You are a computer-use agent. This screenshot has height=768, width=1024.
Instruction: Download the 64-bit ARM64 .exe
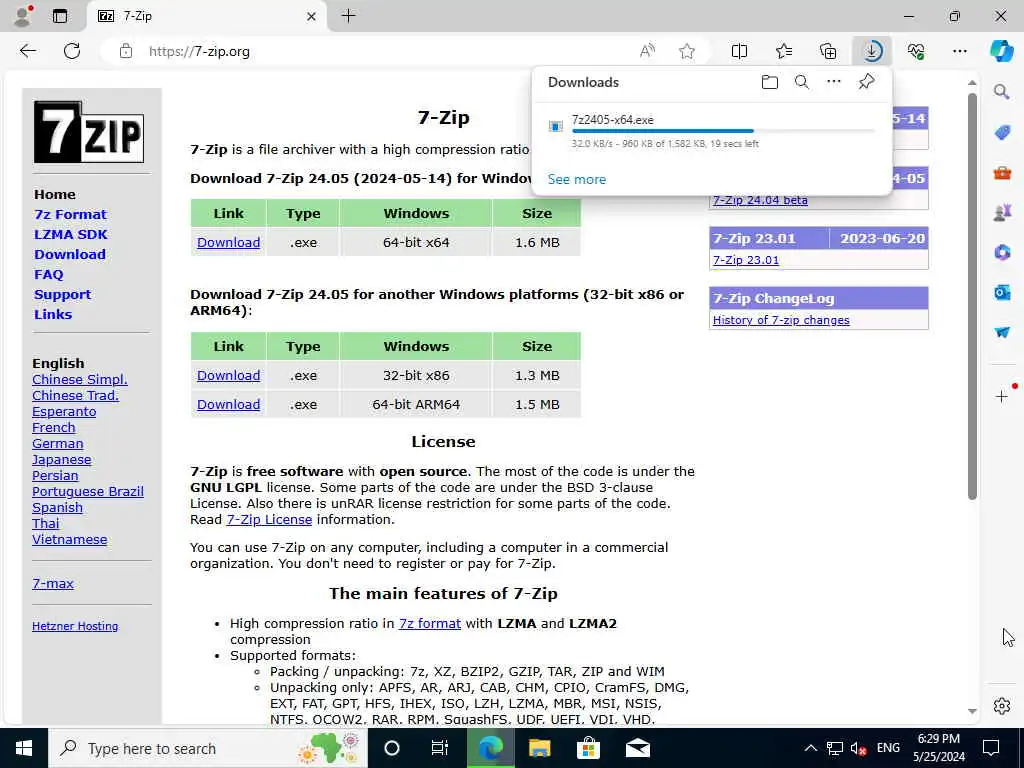pos(229,404)
